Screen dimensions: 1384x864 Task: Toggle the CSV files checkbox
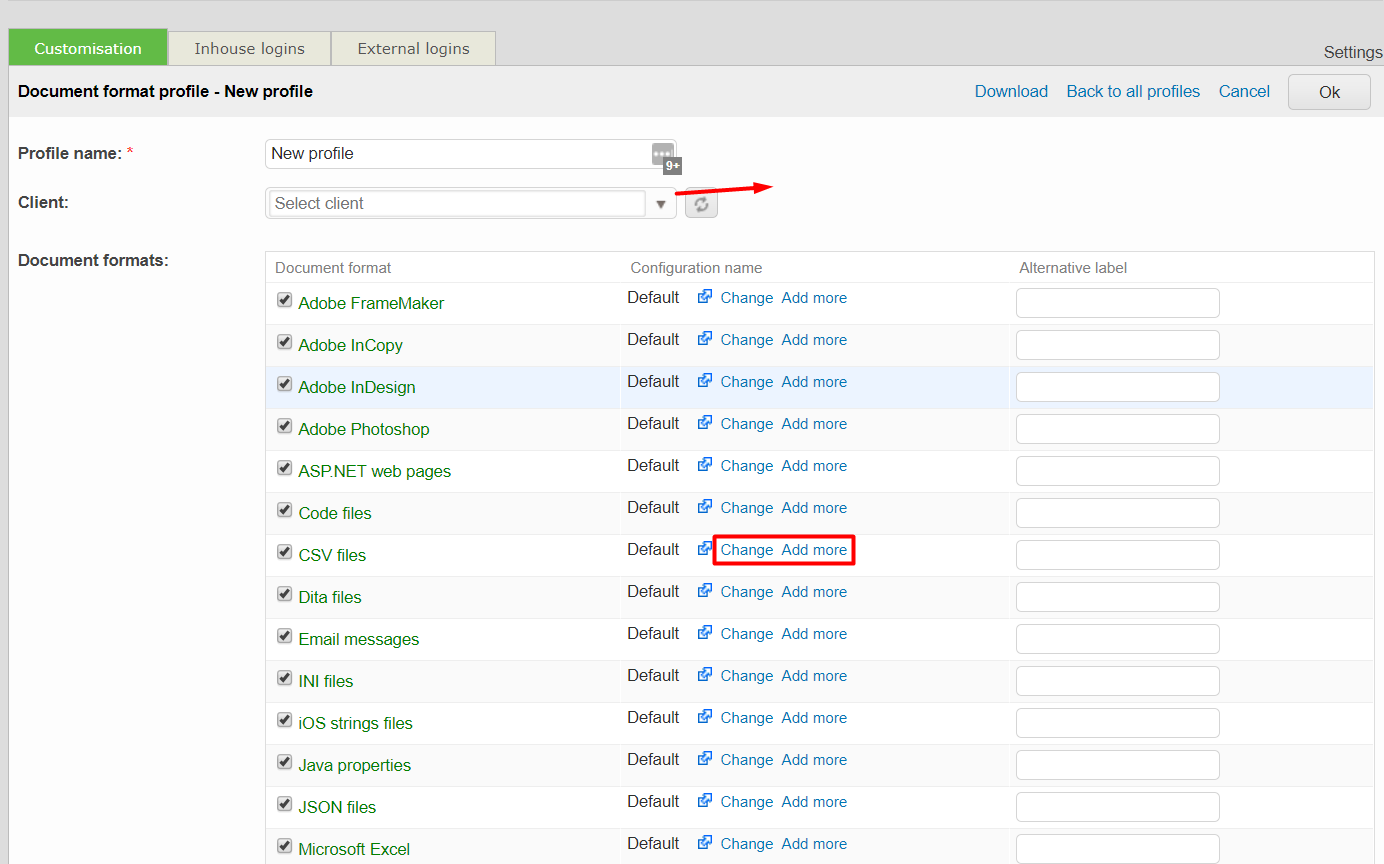pos(285,553)
